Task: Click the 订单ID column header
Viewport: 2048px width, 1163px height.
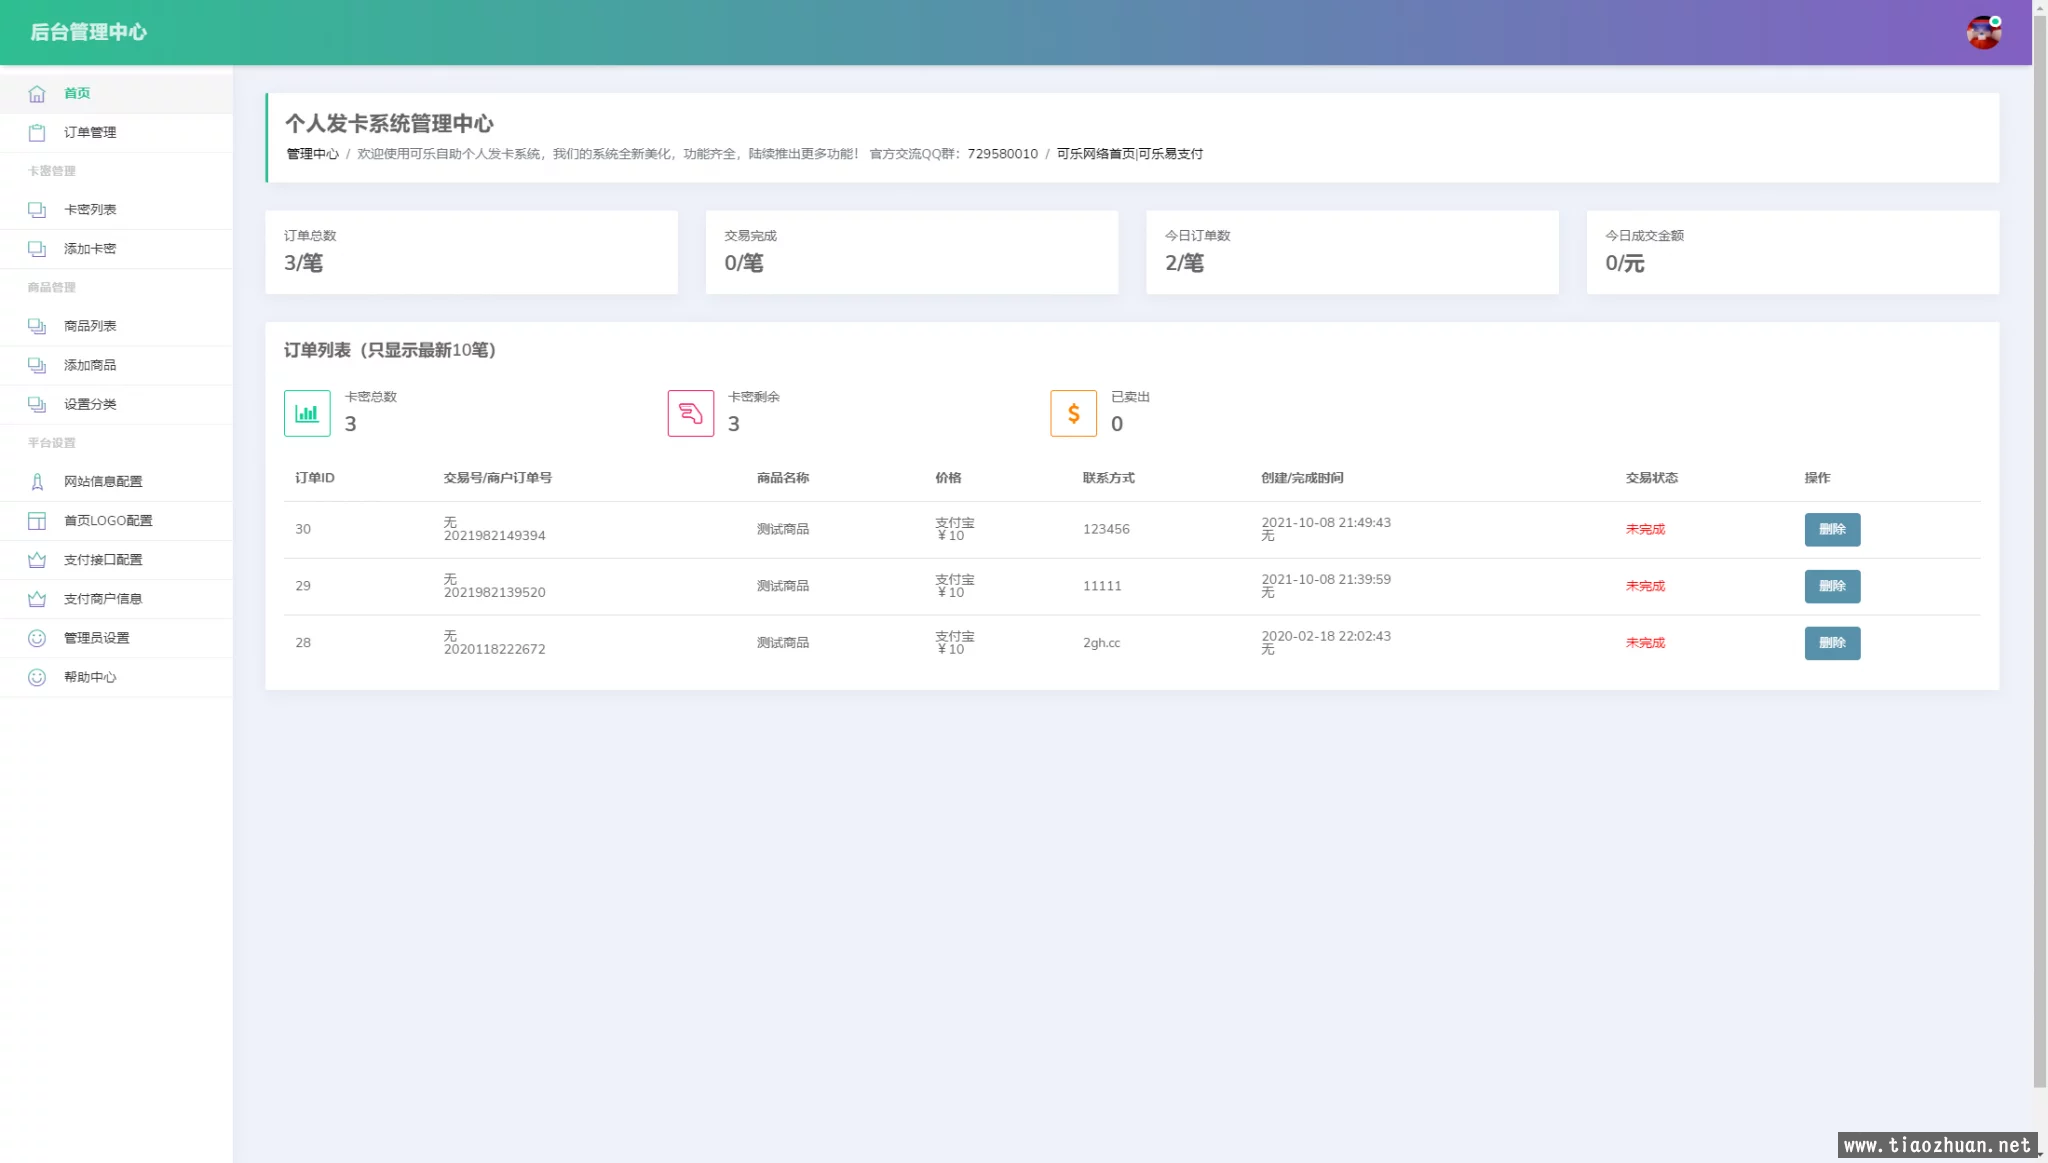Action: [315, 478]
